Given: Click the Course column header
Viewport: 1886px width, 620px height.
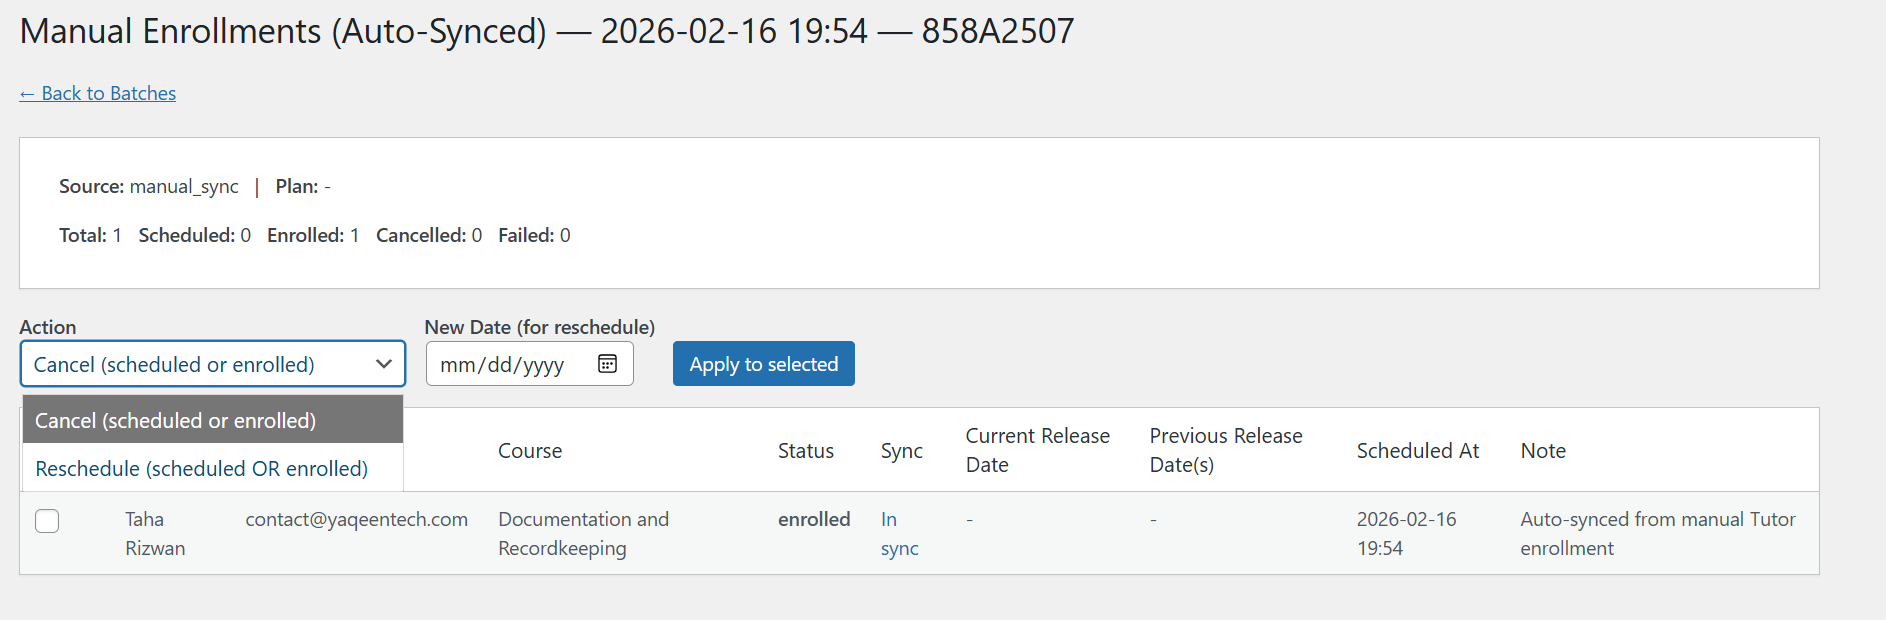Looking at the screenshot, I should 530,451.
